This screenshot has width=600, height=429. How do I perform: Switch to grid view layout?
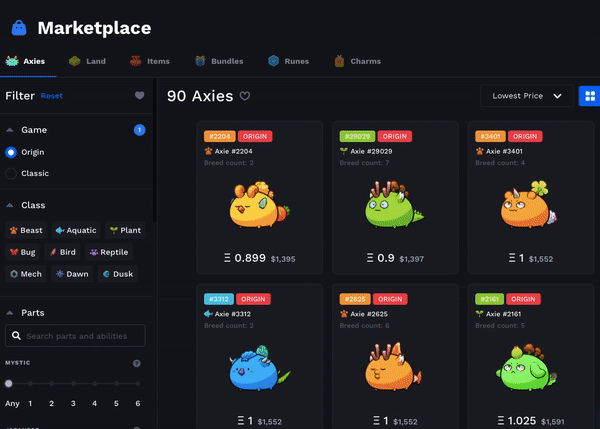click(x=590, y=96)
